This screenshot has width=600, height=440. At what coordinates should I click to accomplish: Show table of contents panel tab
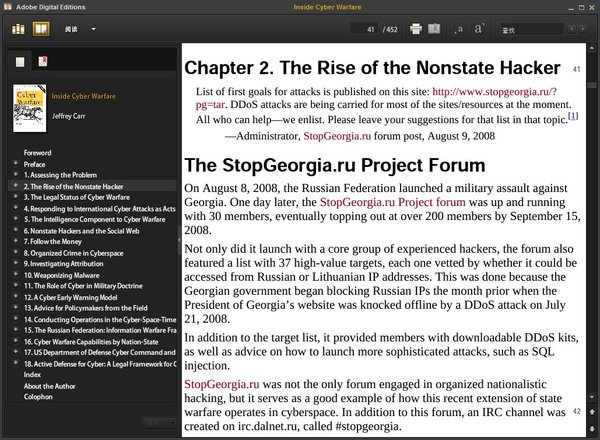click(21, 62)
